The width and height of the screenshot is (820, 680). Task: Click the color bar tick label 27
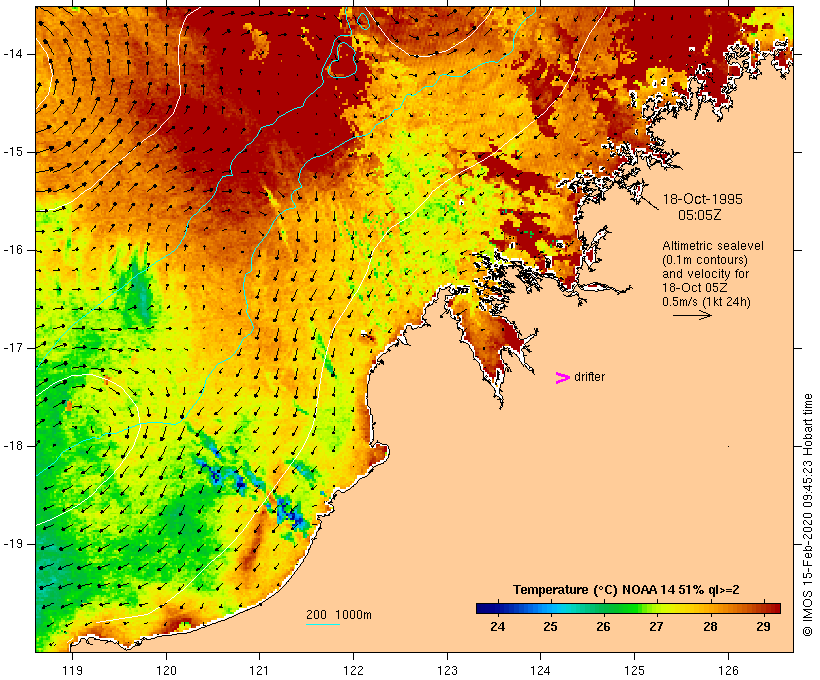(x=657, y=627)
